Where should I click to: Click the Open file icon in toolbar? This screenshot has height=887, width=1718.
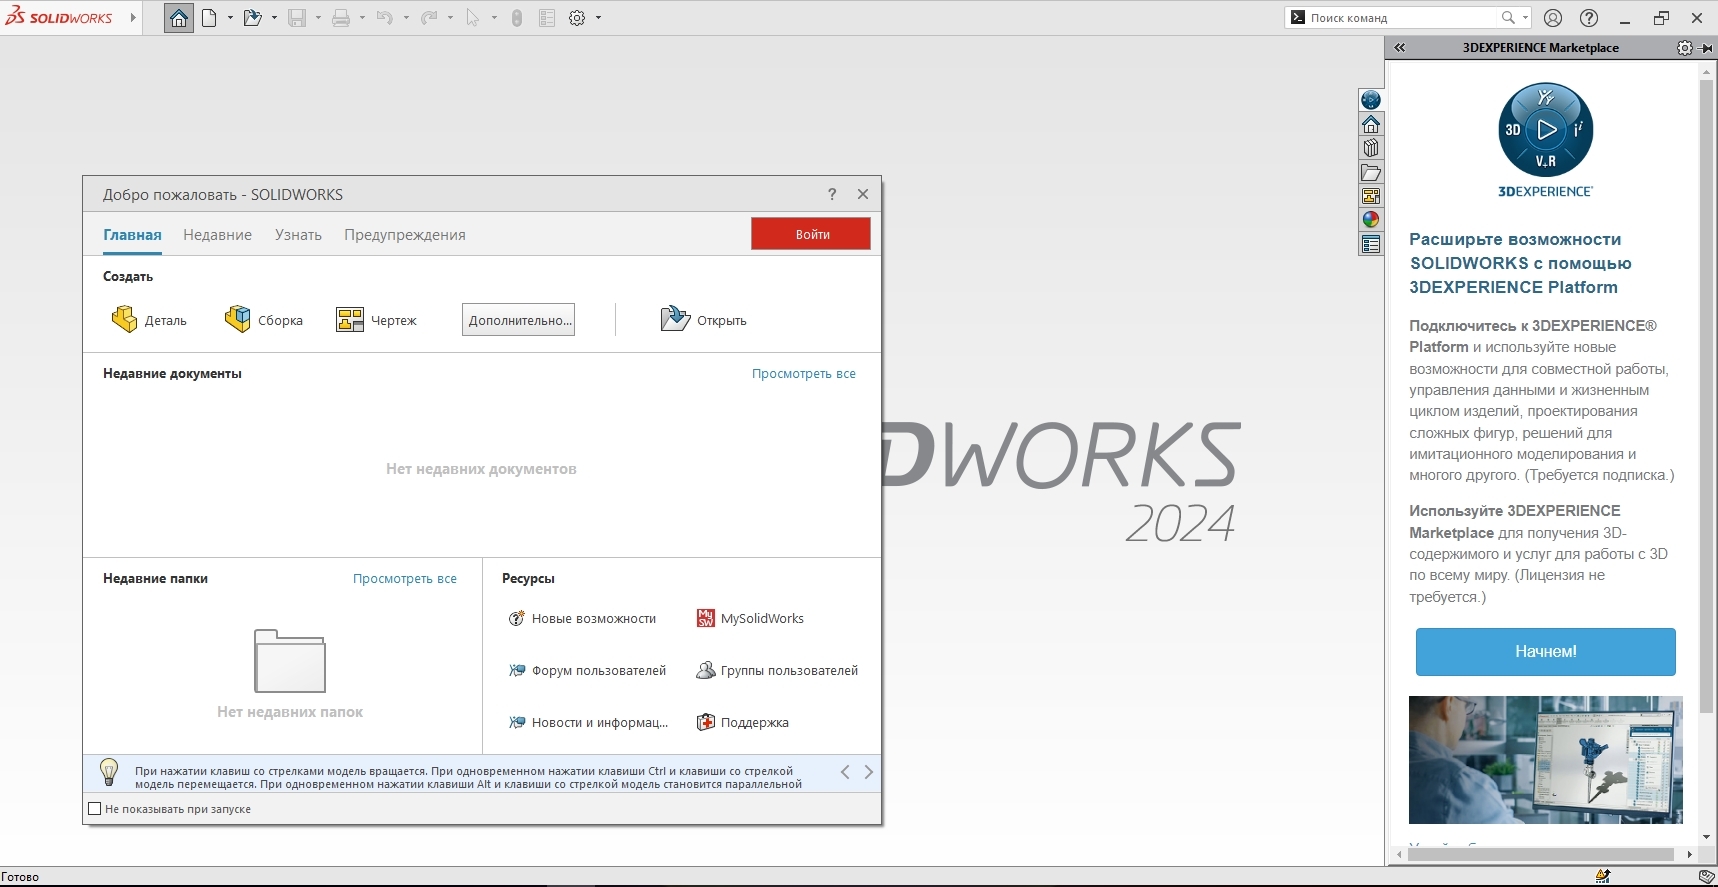(252, 18)
